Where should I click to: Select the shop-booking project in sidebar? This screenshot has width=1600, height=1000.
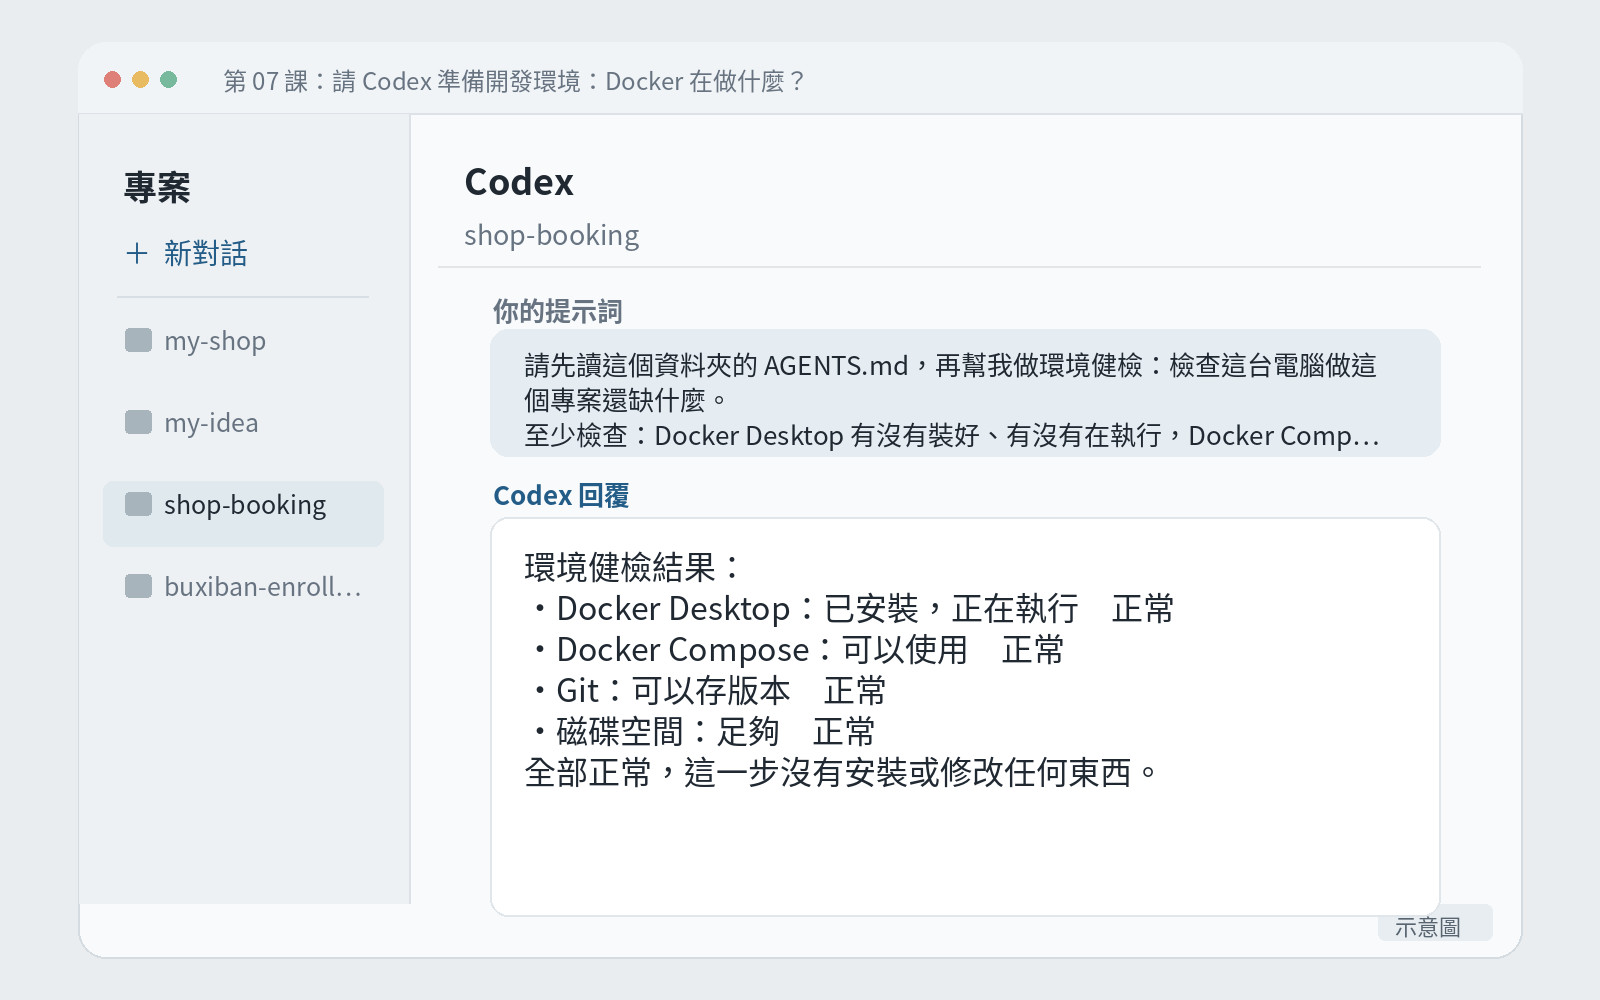click(243, 514)
